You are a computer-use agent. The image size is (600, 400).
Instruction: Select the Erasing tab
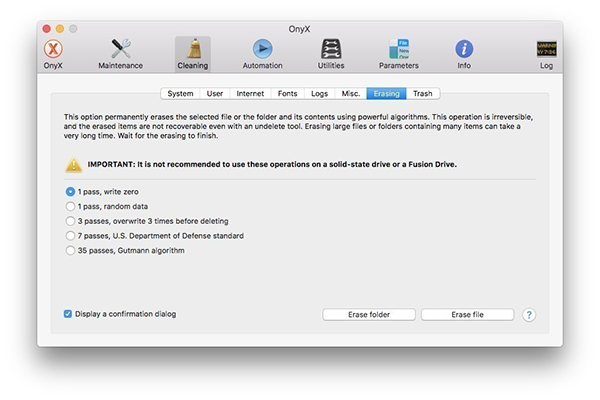[386, 94]
